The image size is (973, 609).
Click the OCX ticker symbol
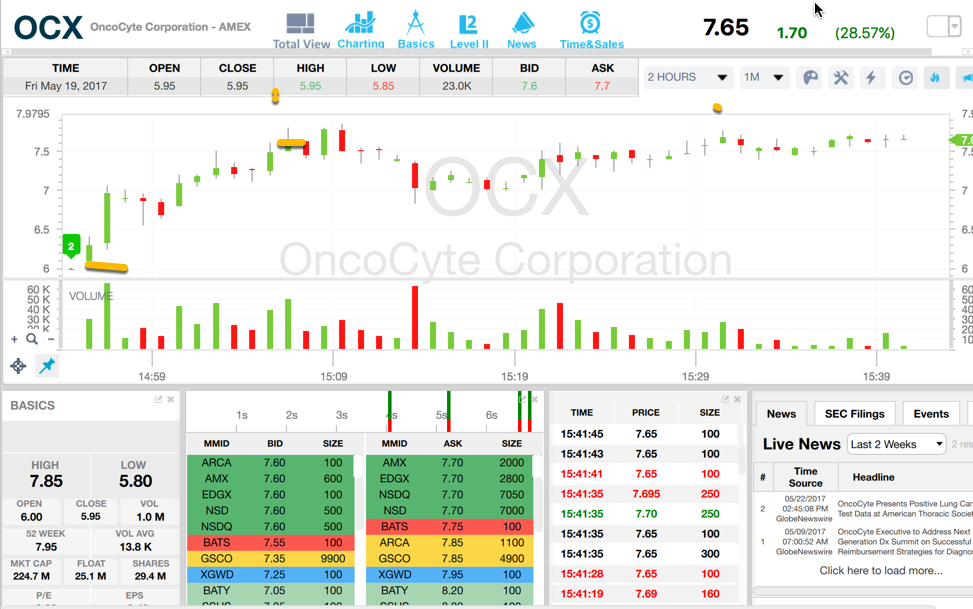click(x=48, y=28)
